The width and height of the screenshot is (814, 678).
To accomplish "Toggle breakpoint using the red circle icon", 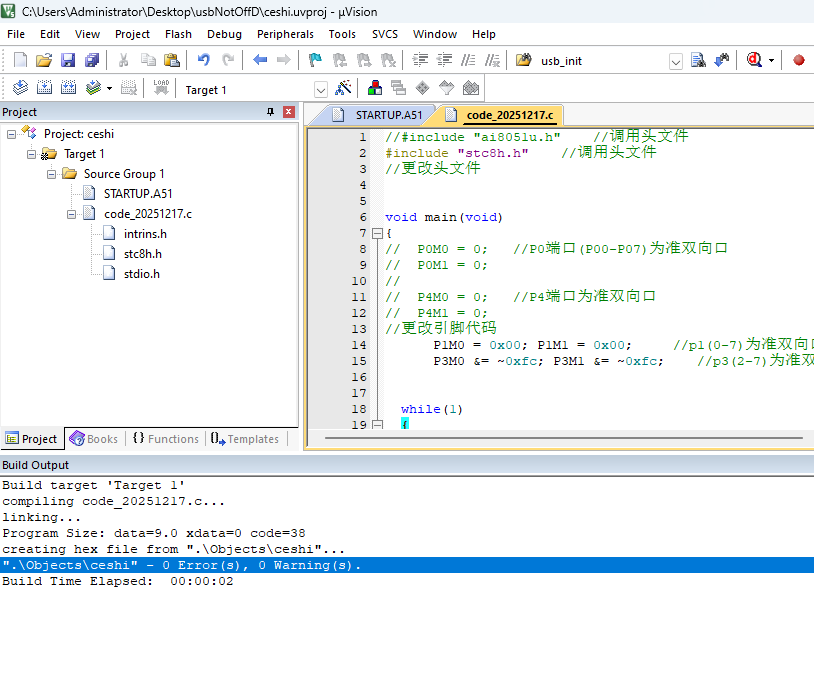I will pyautogui.click(x=798, y=60).
